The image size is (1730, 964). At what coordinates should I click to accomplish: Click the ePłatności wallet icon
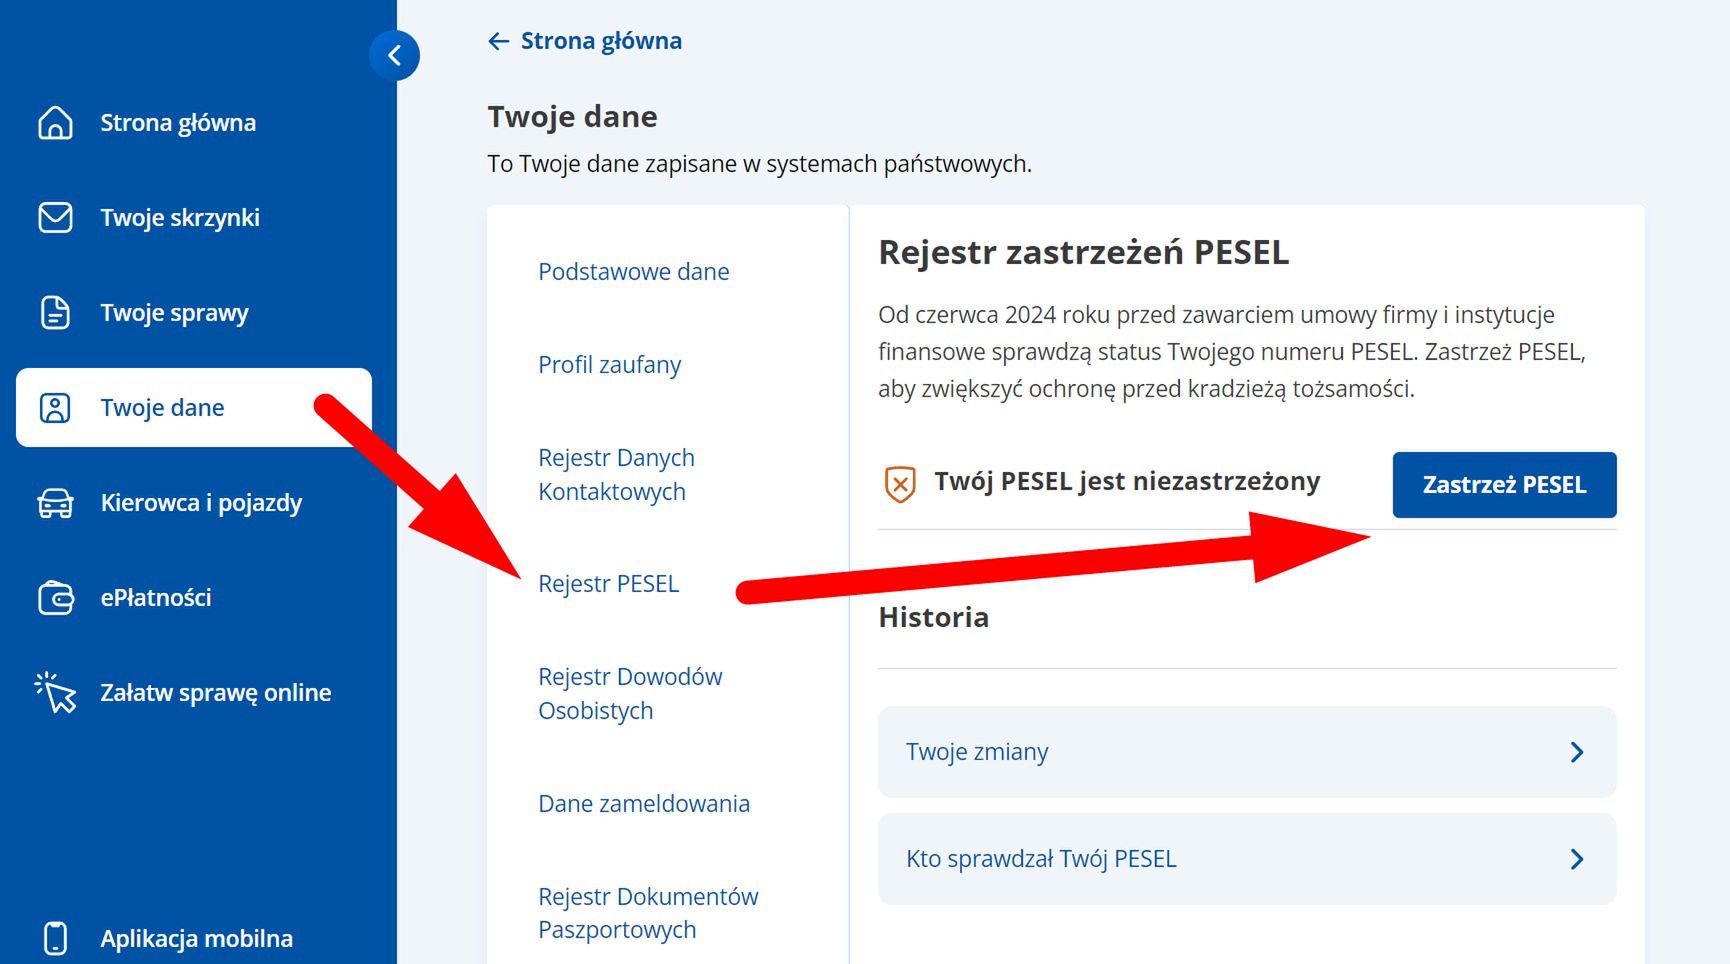(55, 597)
